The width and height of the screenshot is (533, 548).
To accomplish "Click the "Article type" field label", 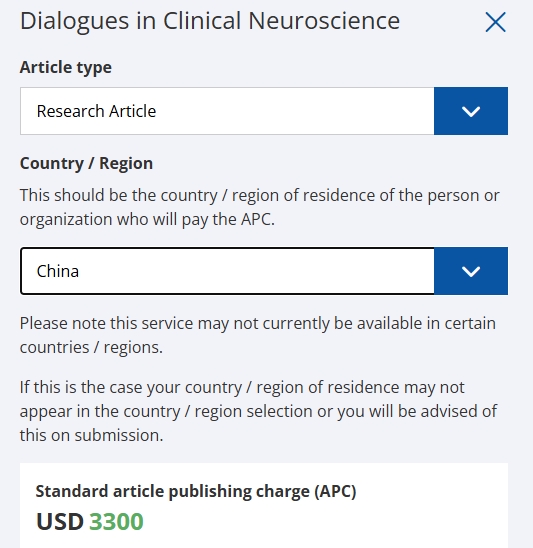I will [66, 67].
